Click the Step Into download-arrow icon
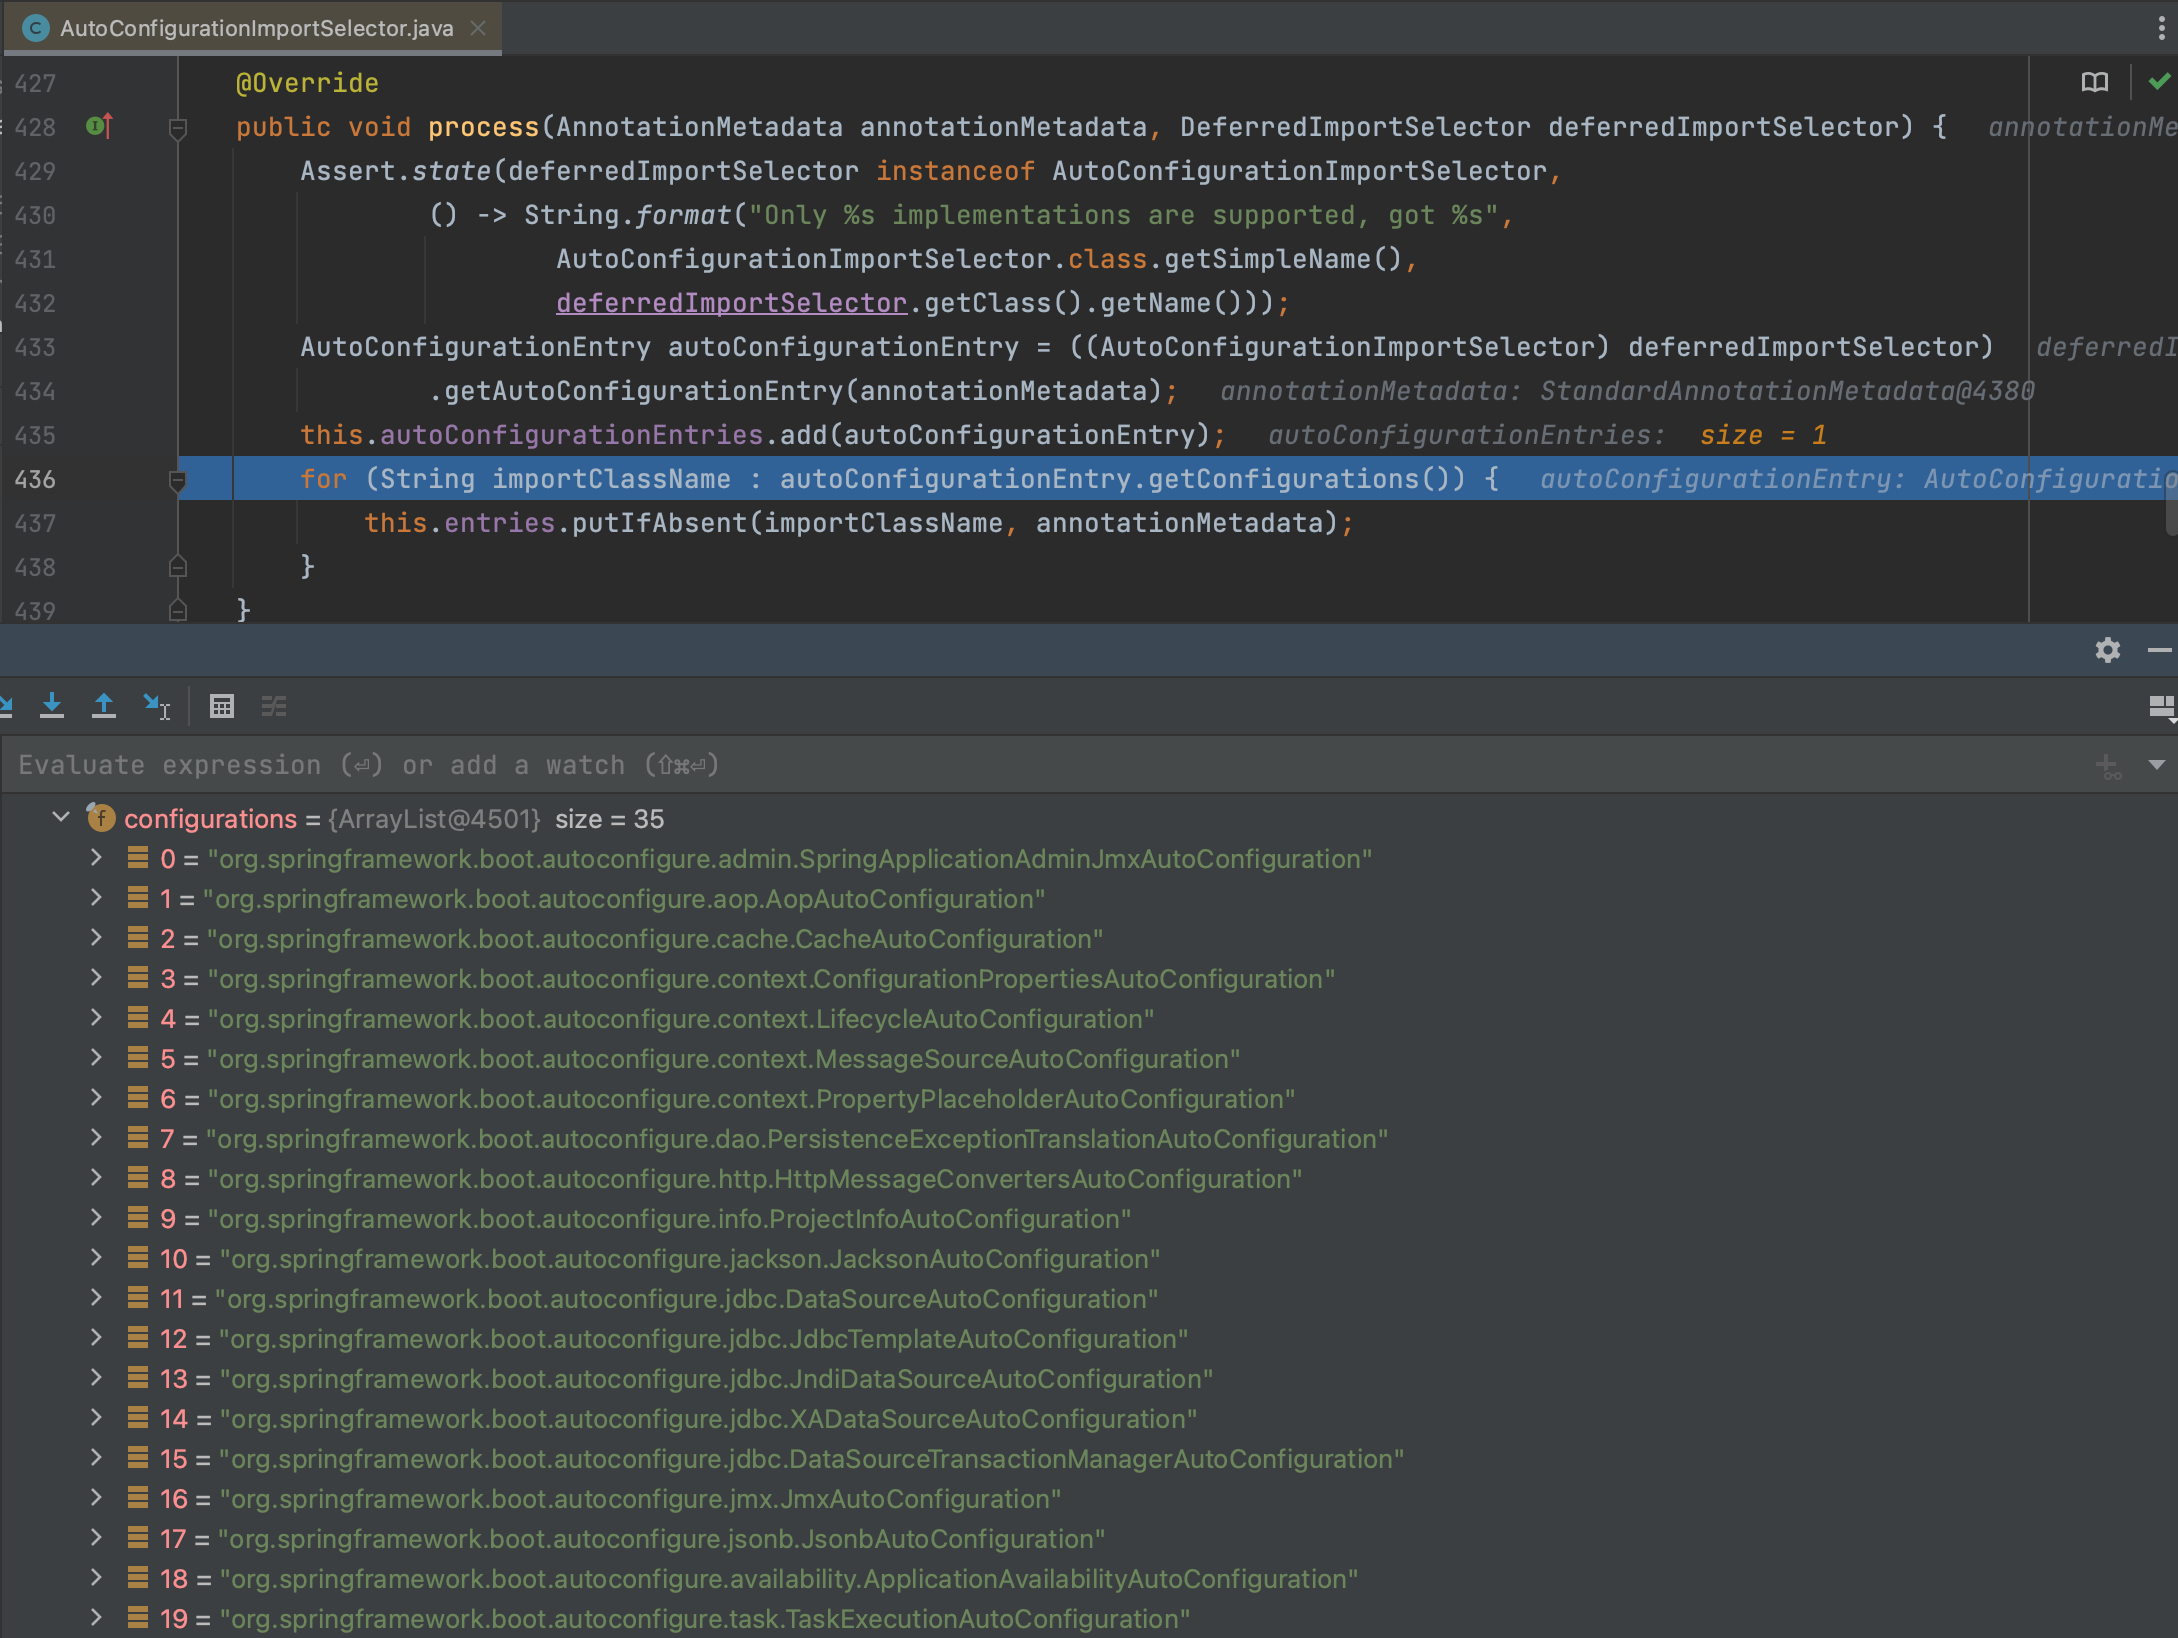The image size is (2178, 1638). 52,706
